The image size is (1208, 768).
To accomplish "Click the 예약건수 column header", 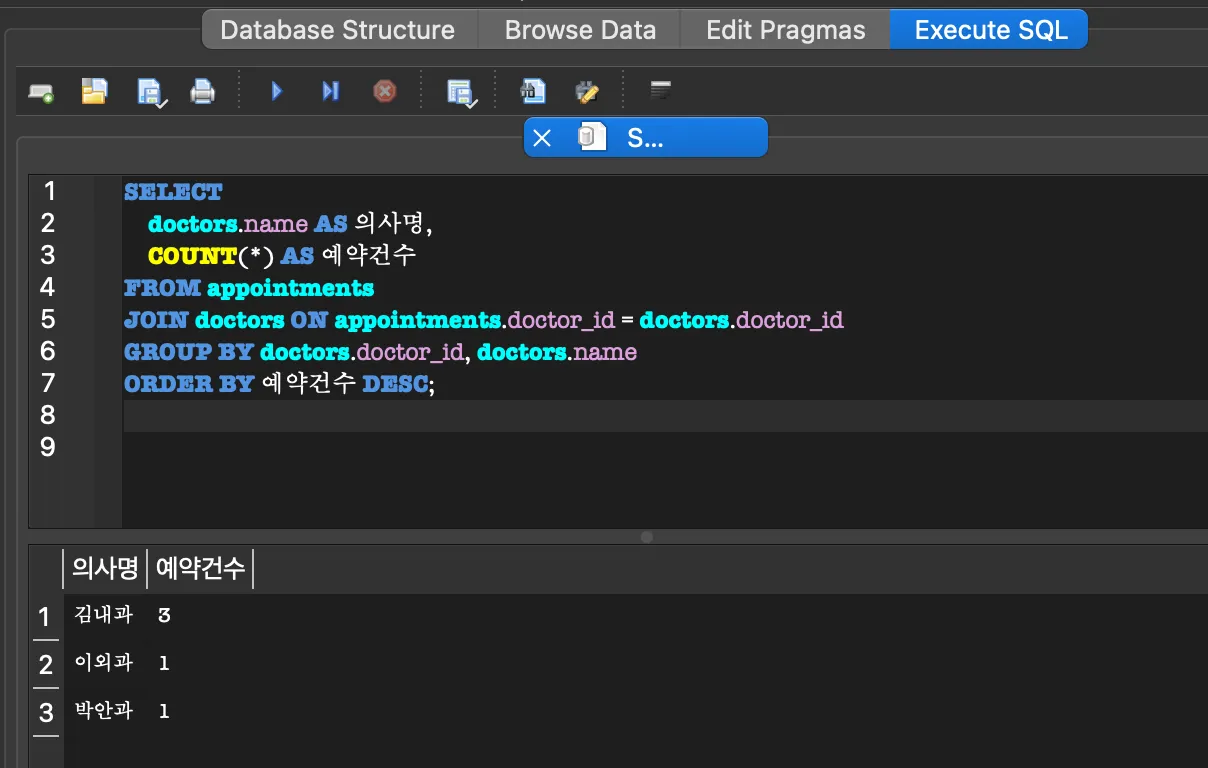I will click(200, 569).
